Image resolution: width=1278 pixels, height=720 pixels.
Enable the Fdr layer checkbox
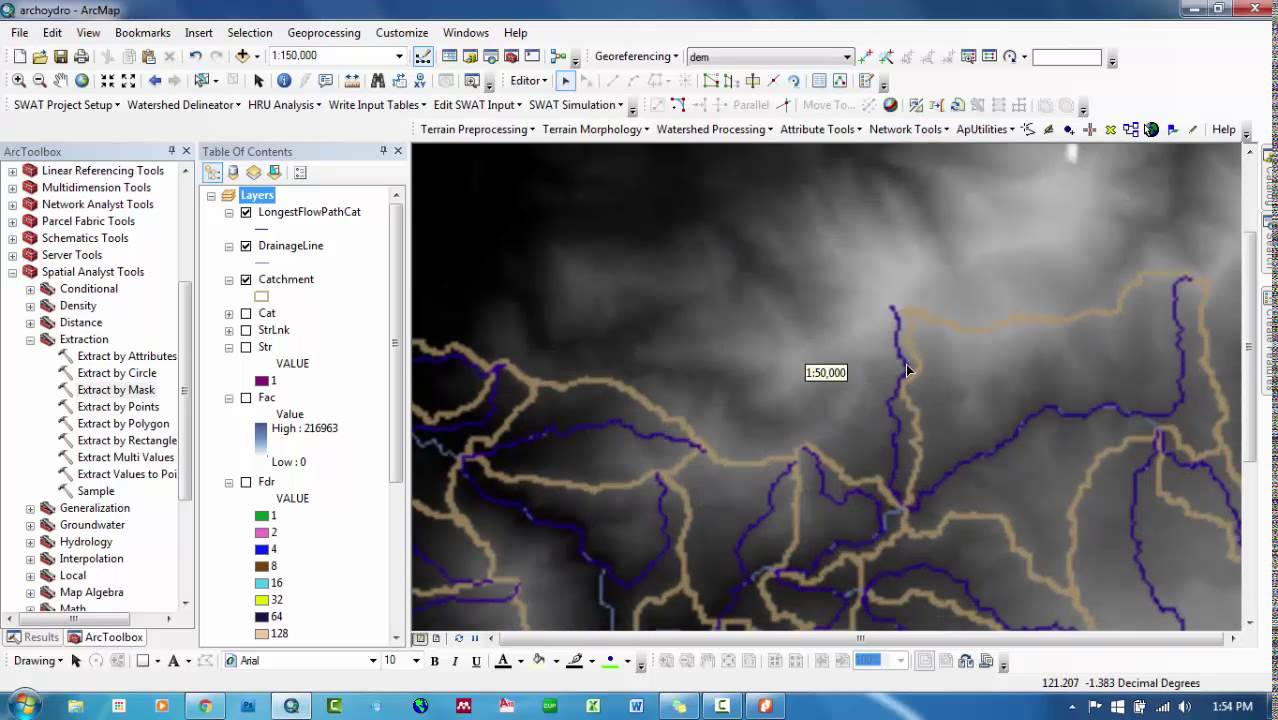[x=246, y=482]
